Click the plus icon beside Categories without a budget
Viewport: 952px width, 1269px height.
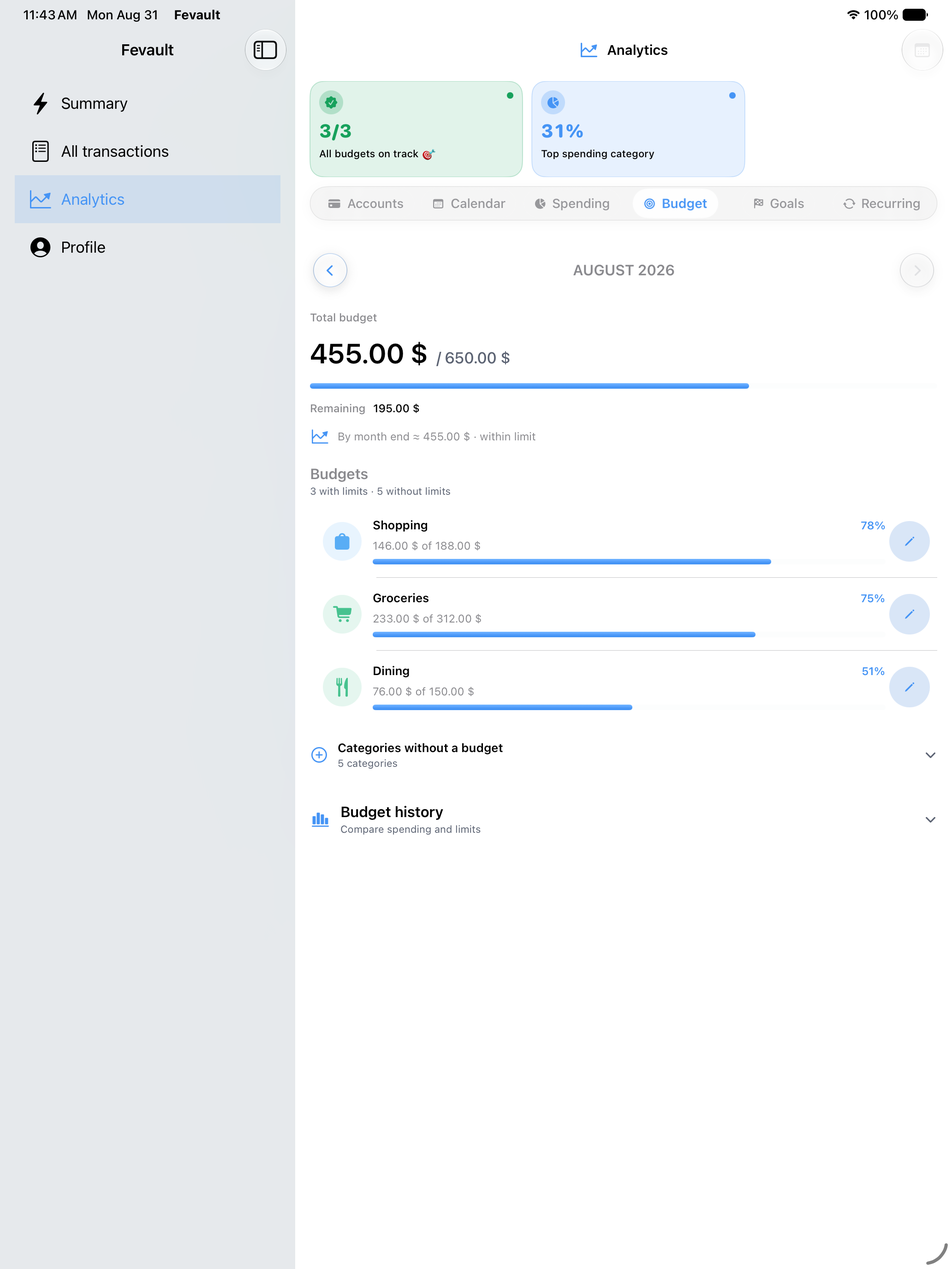click(319, 756)
